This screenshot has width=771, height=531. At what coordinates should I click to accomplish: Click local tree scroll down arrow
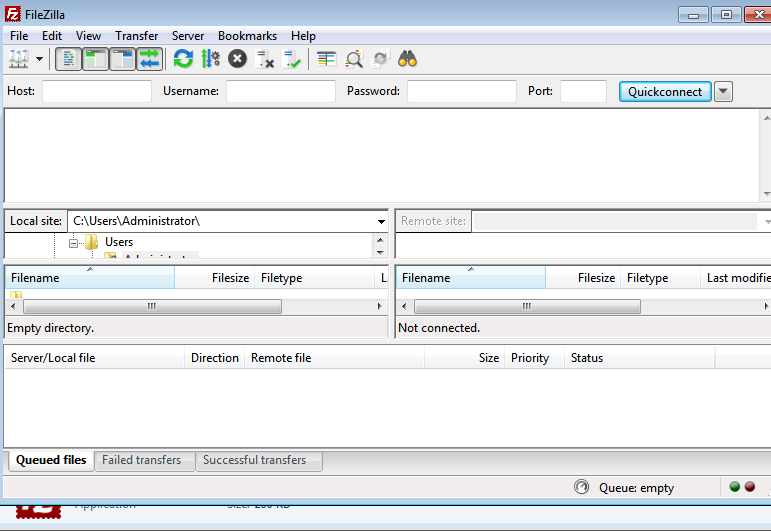380,252
